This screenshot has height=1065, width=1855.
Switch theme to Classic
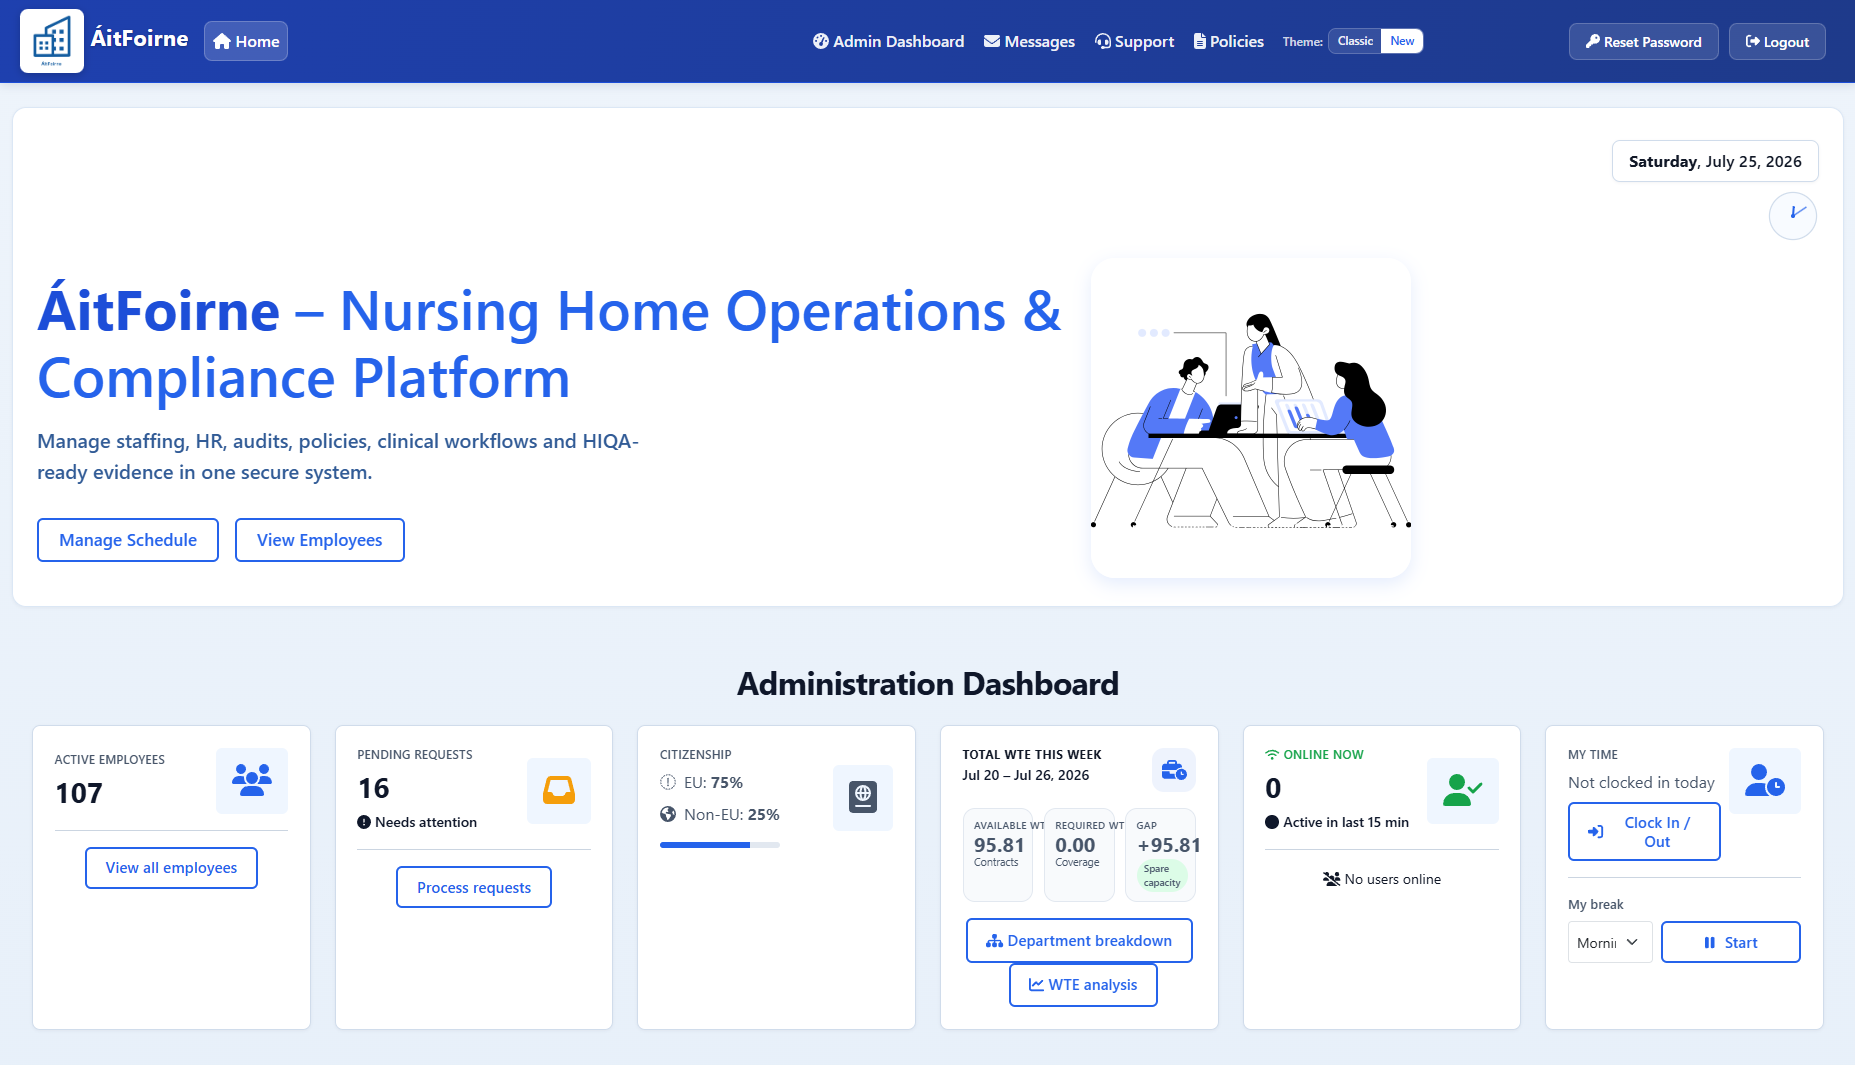[x=1355, y=41]
